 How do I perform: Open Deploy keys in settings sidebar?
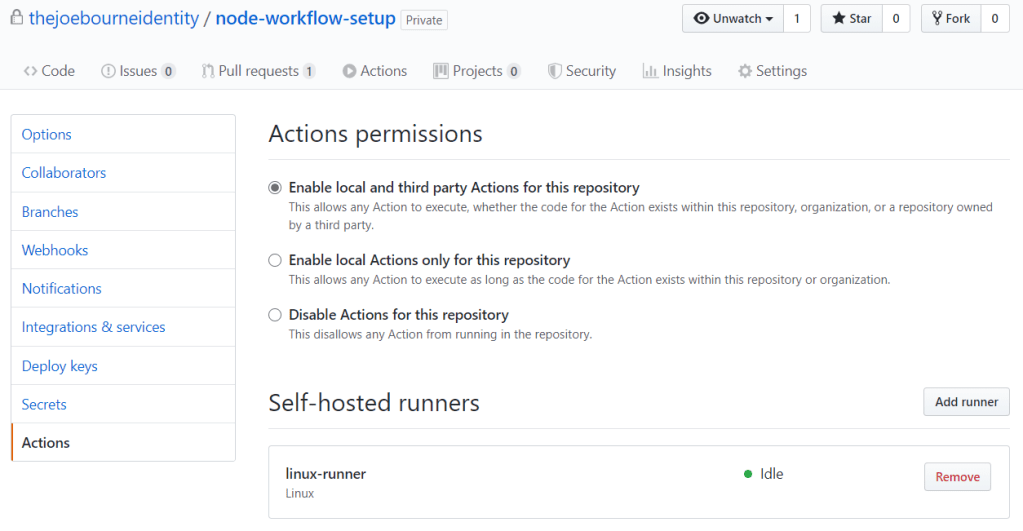click(x=123, y=366)
